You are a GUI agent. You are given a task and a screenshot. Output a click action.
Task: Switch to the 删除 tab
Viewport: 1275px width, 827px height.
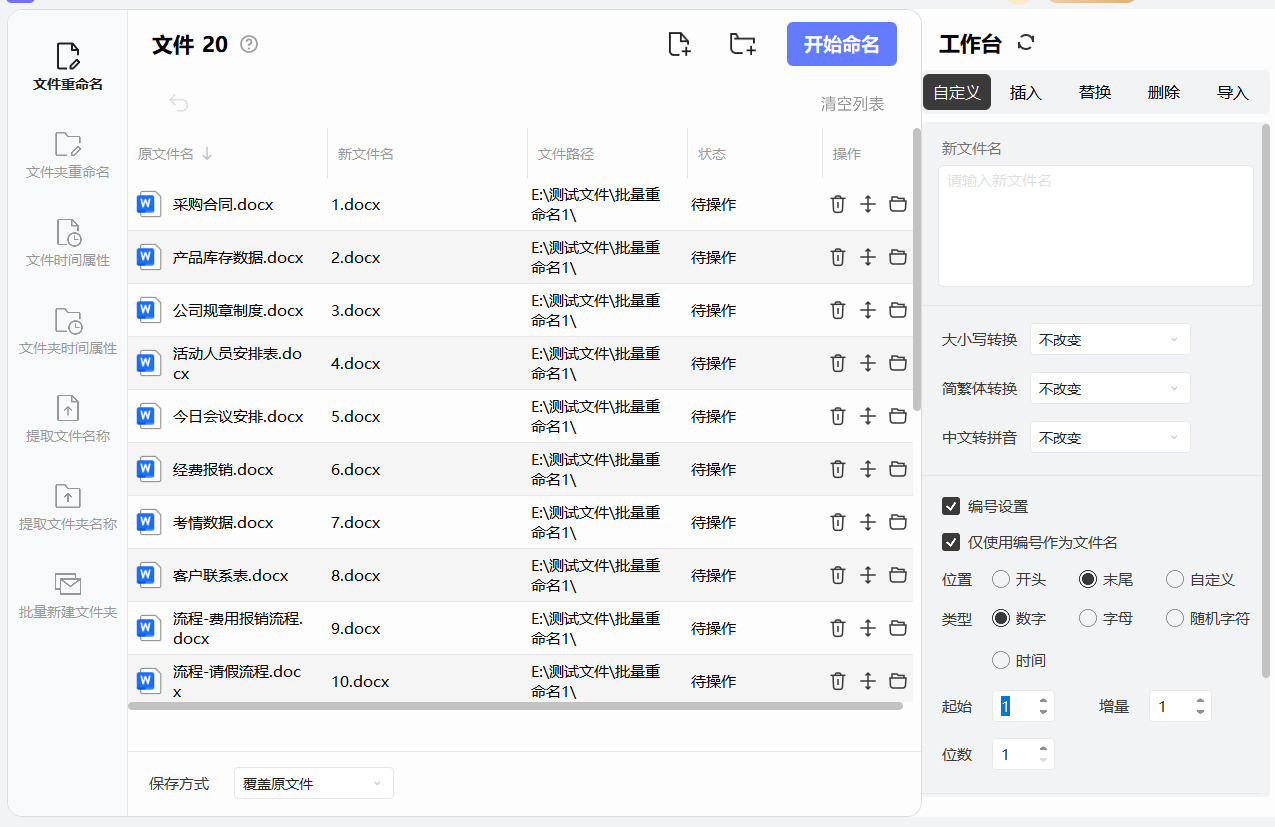point(1164,92)
